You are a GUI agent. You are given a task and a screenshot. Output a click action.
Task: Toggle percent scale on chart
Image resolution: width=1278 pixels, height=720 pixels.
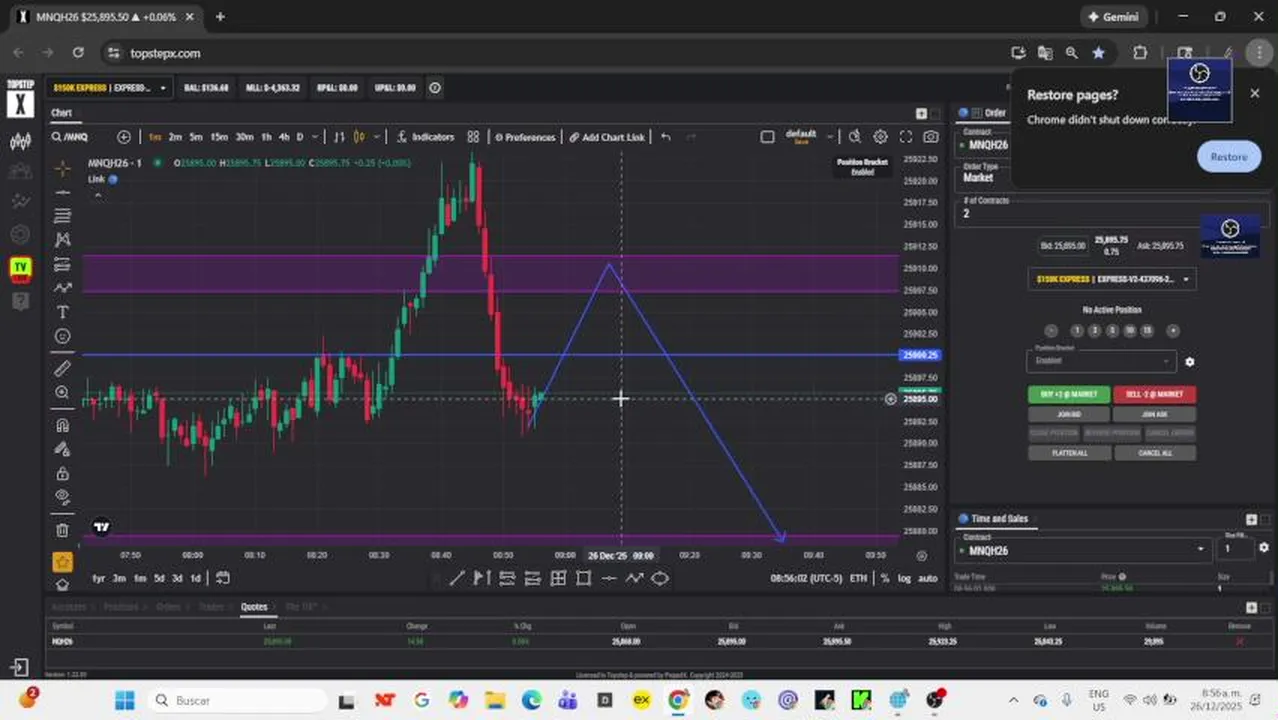point(885,578)
